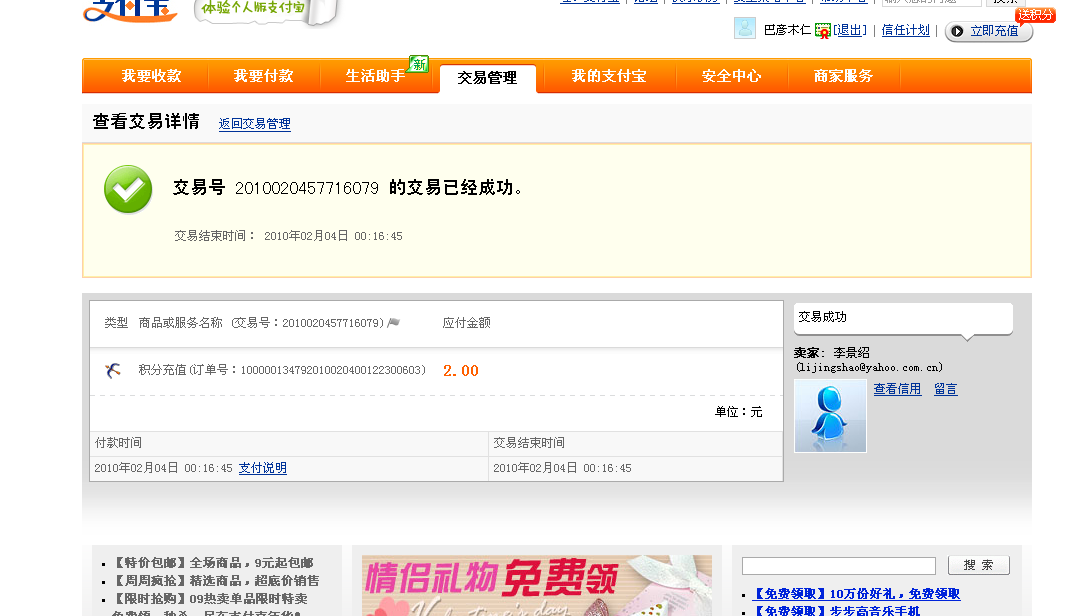Click the user avatar beside 巴彦木仁
Image resolution: width=1080 pixels, height=616 pixels.
coord(745,28)
